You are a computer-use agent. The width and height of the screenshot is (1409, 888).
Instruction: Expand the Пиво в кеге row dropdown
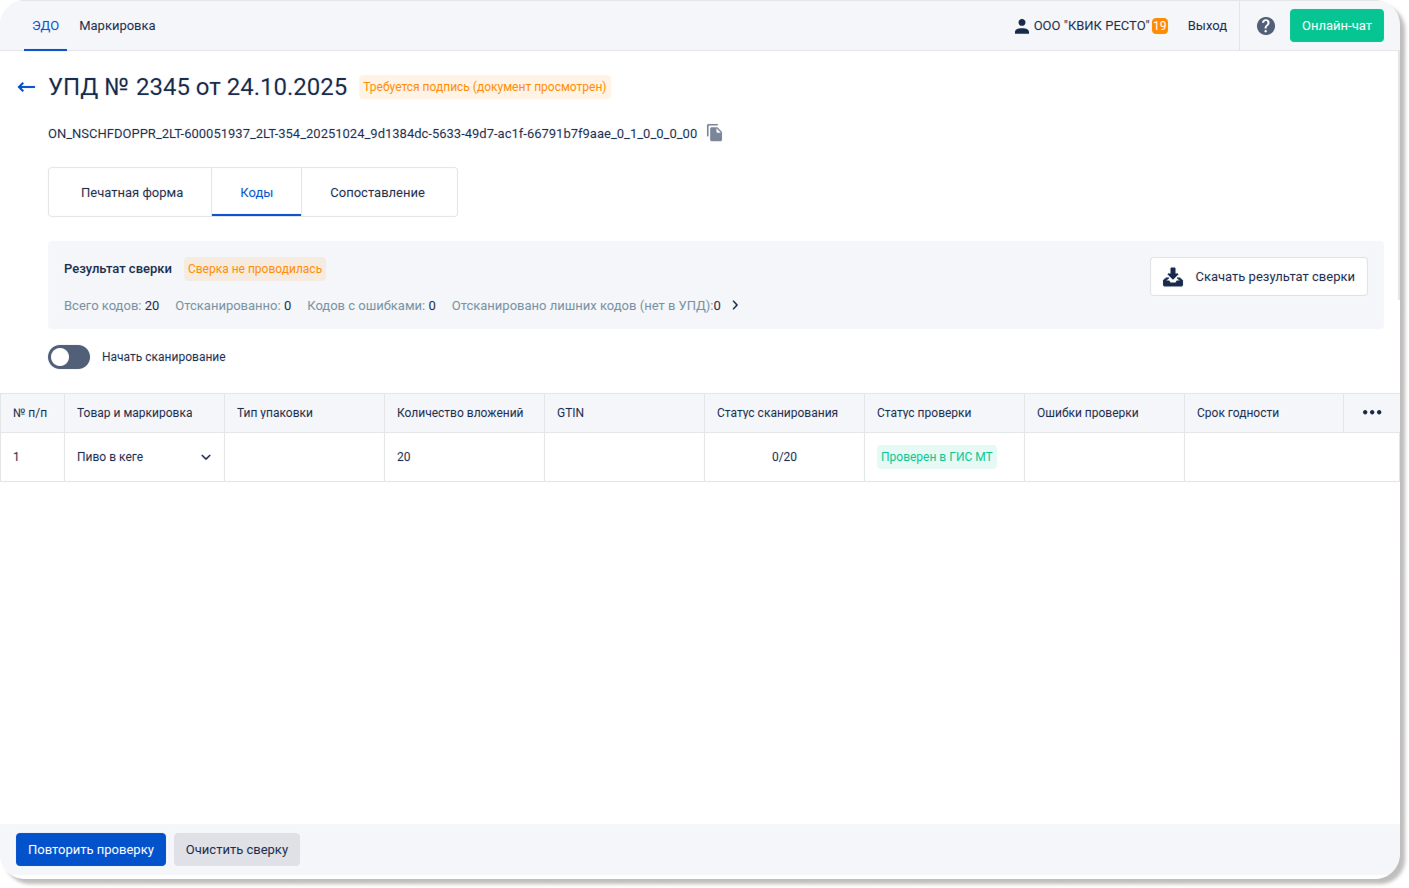pos(206,457)
